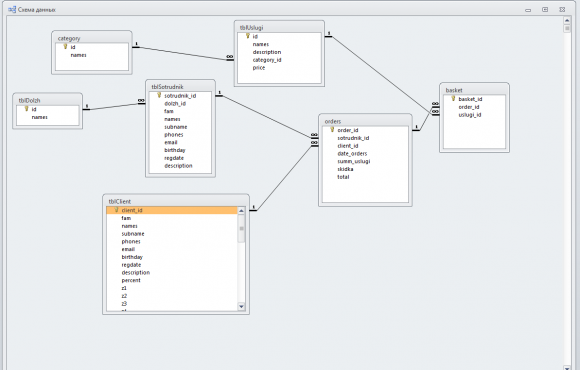Click the main window scroll up arrow
The width and height of the screenshot is (580, 370).
pyautogui.click(x=567, y=20)
